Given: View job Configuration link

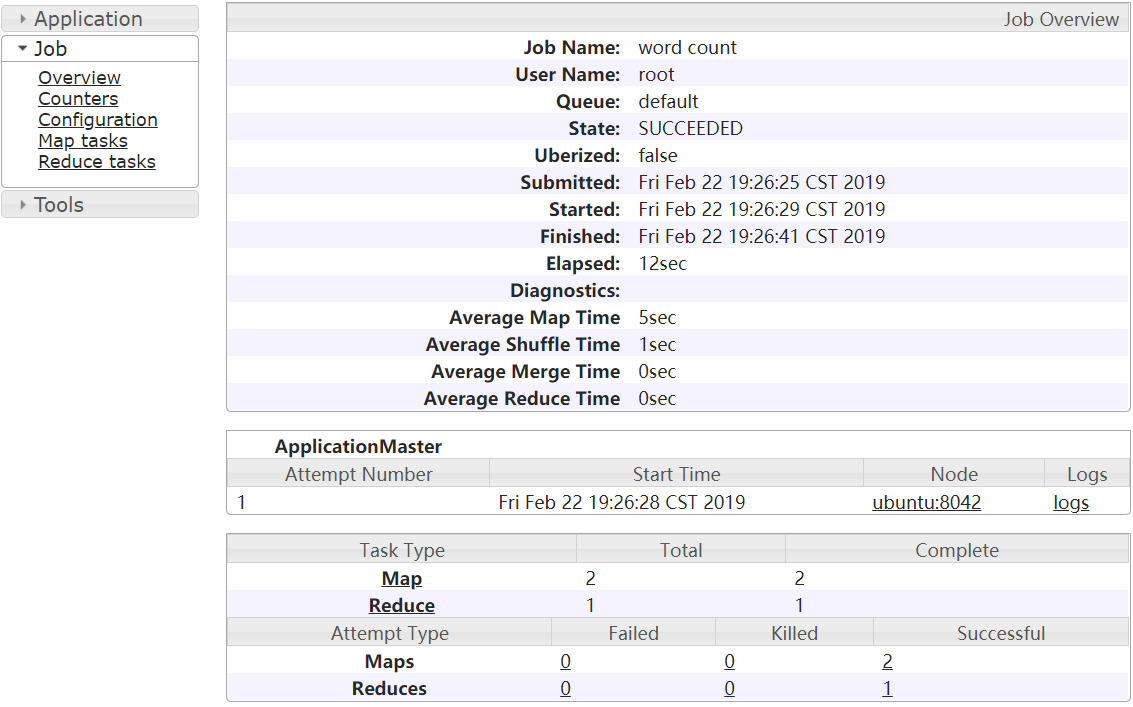Looking at the screenshot, I should [98, 120].
